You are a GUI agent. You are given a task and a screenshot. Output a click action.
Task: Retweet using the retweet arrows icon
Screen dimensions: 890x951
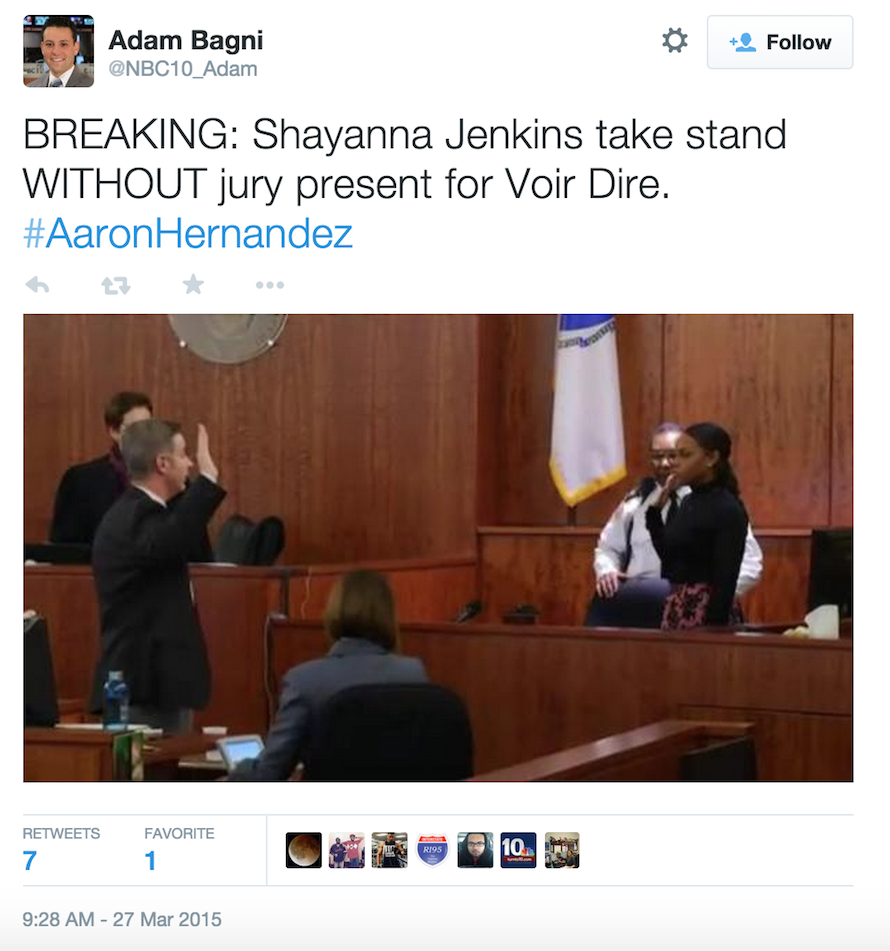coord(115,285)
